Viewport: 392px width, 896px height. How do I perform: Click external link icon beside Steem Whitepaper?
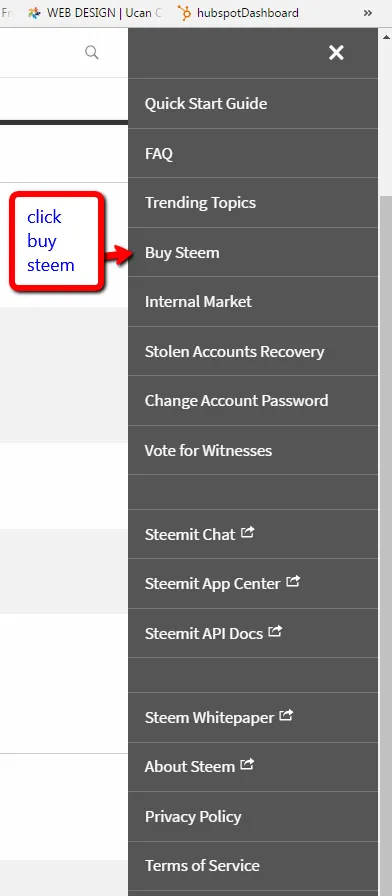tap(286, 715)
